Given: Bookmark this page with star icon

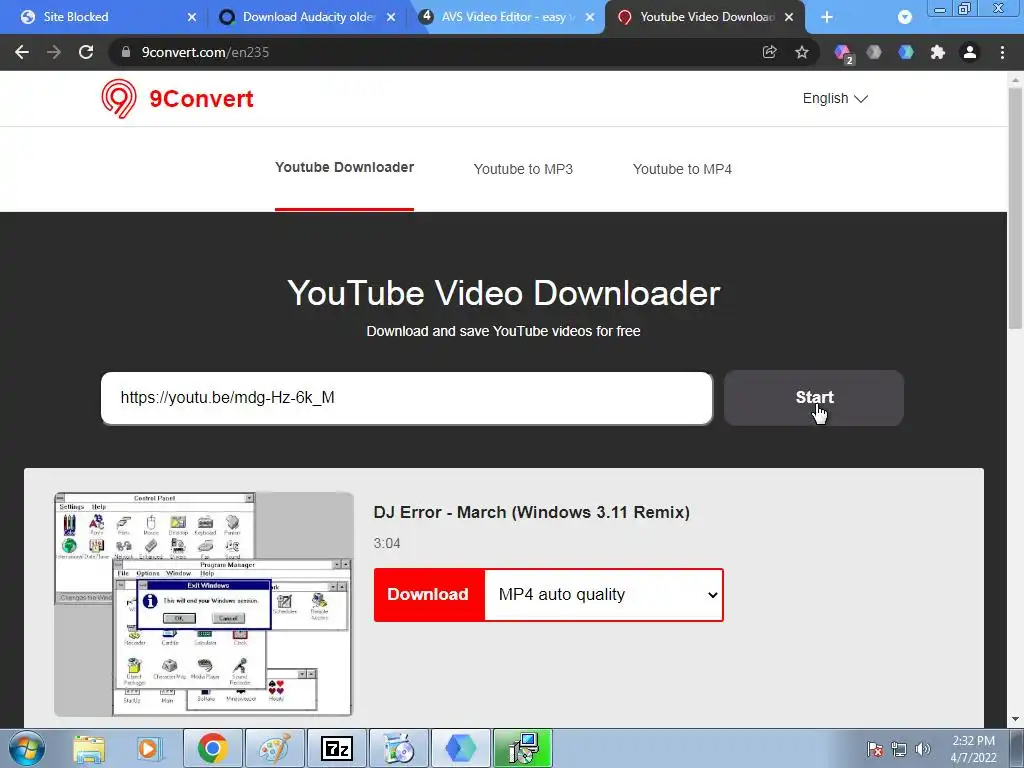Looking at the screenshot, I should 801,52.
